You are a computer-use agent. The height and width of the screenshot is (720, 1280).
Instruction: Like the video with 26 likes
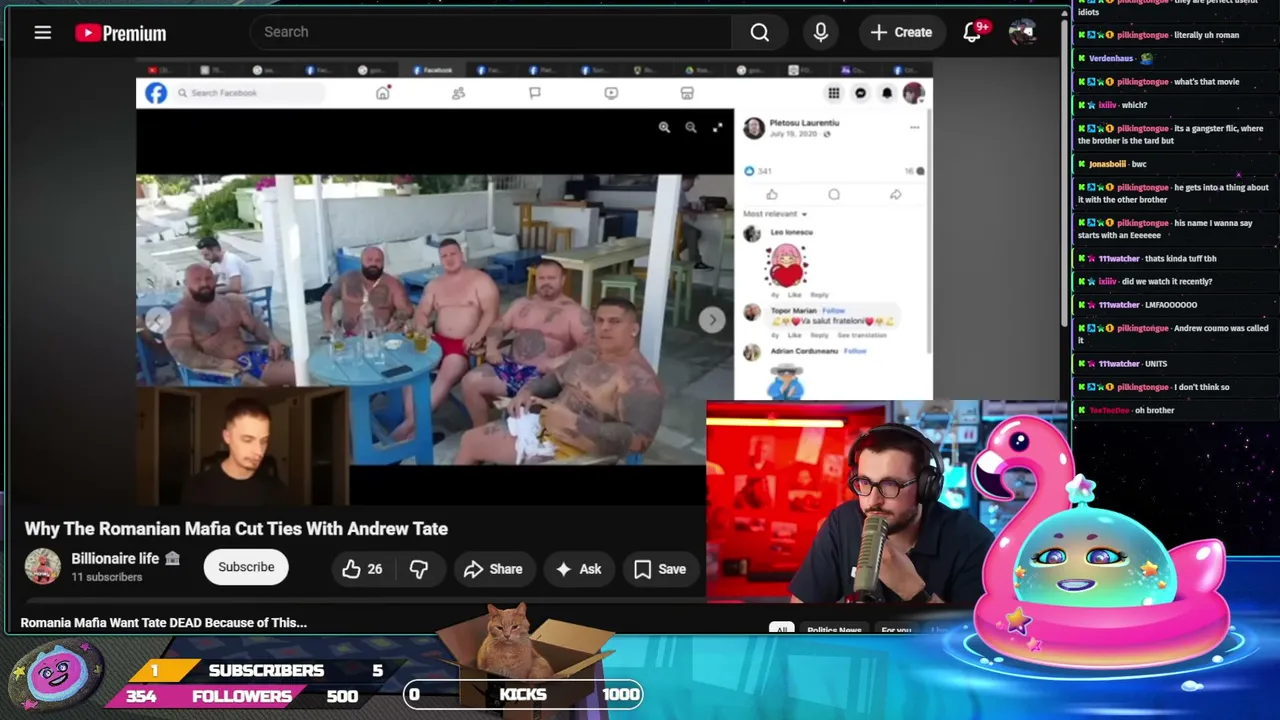click(362, 569)
